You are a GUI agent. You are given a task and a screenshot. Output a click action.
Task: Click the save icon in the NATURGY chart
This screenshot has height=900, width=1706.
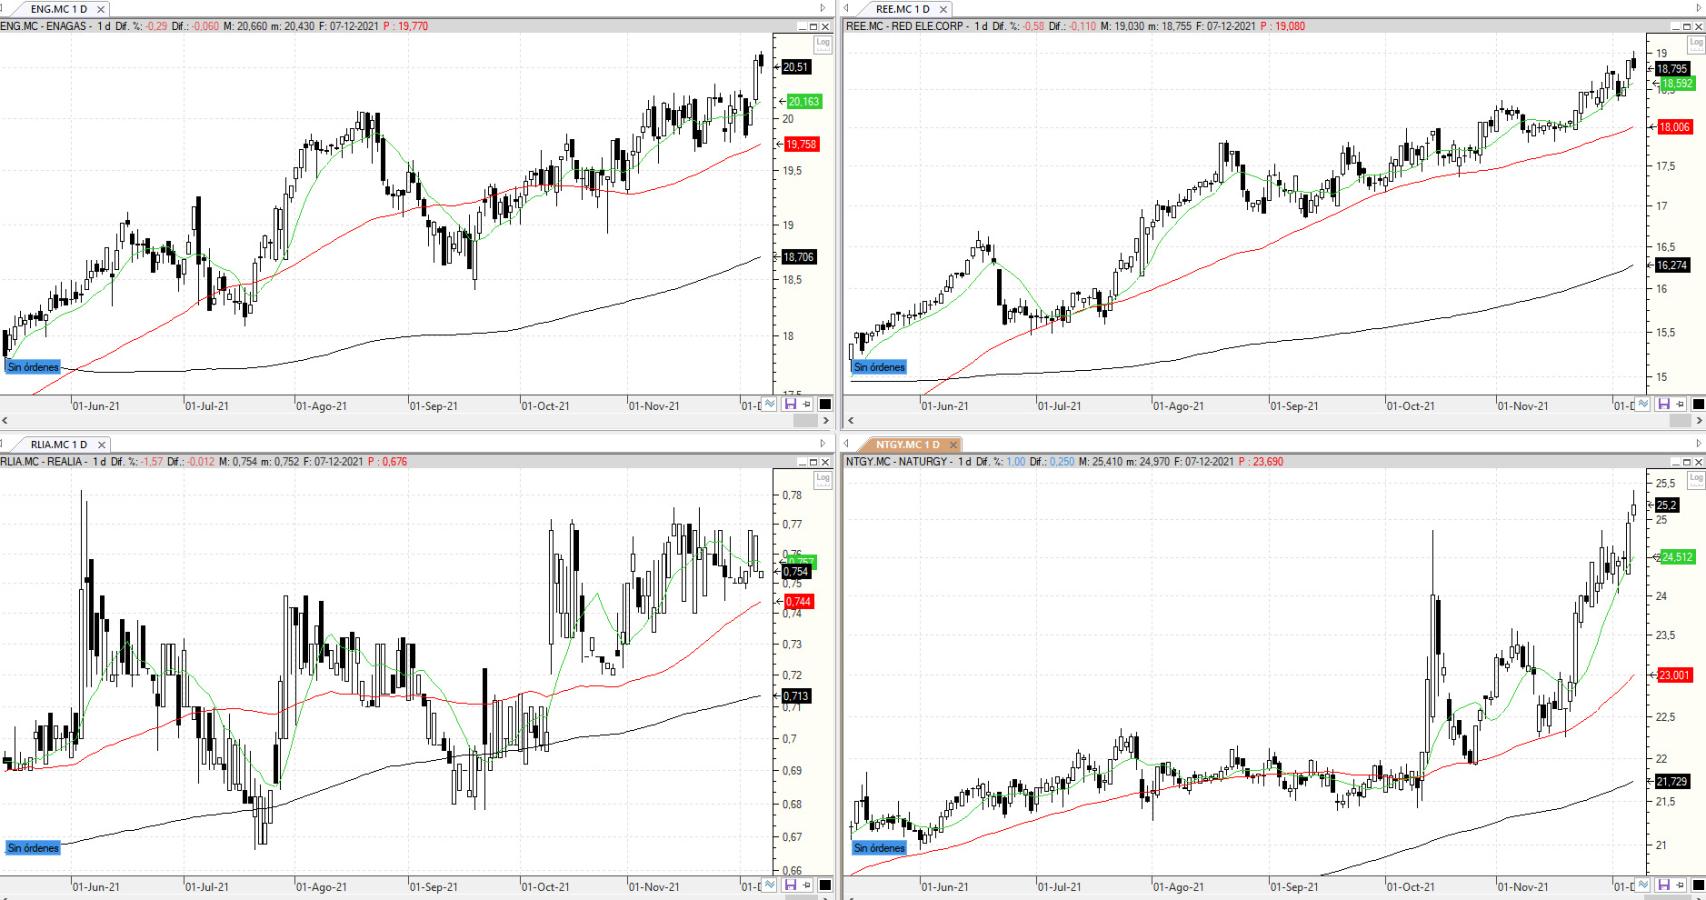point(1664,885)
